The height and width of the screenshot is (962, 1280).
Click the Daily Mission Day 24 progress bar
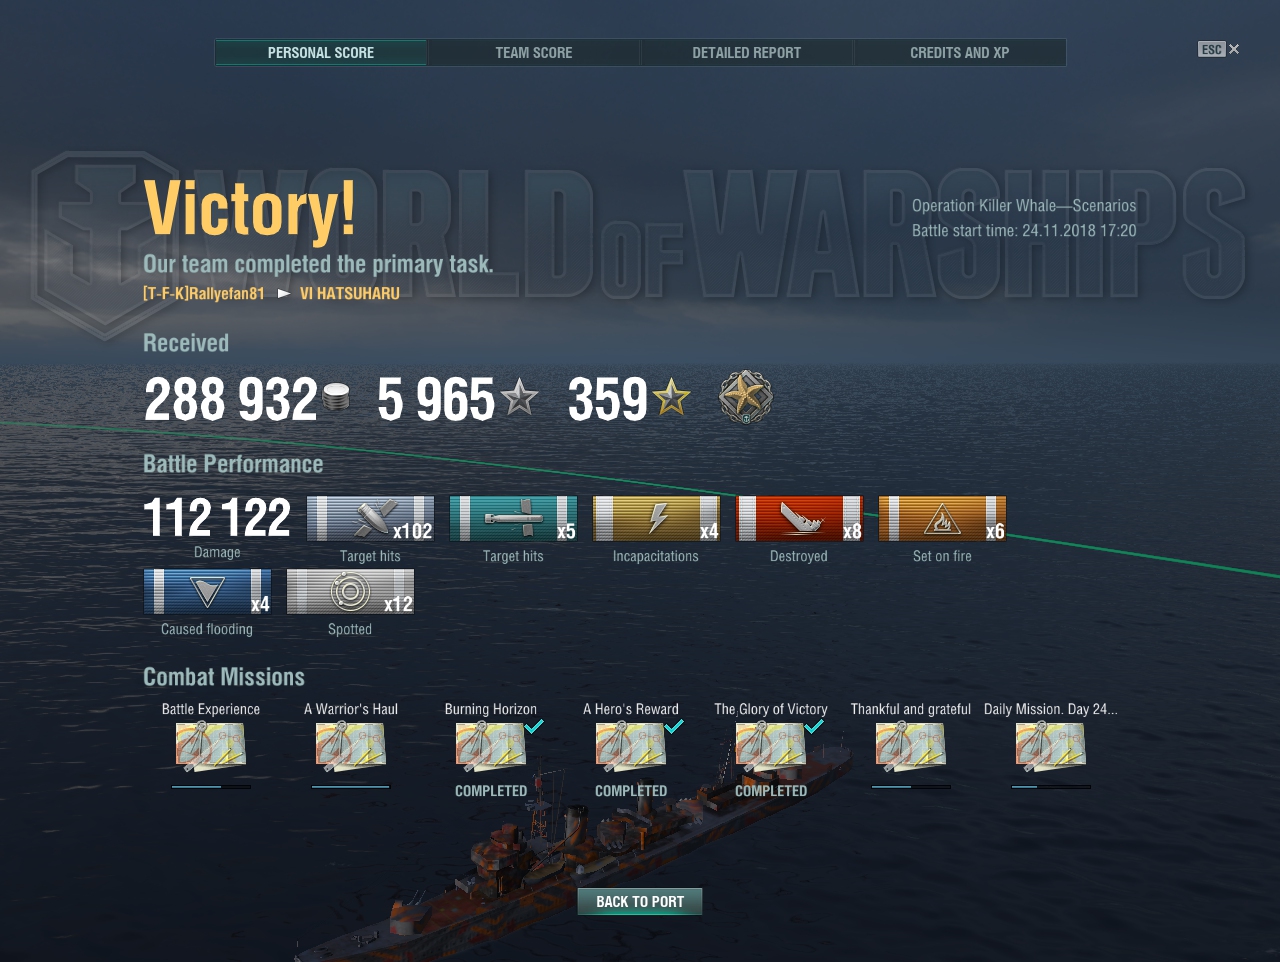tap(1051, 787)
